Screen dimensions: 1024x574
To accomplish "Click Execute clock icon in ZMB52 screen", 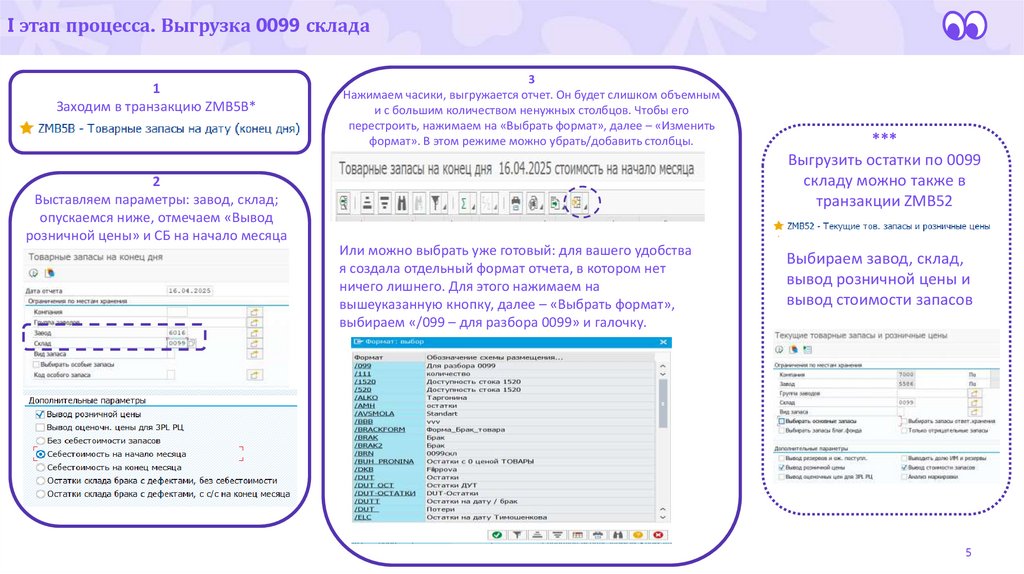I will tap(779, 349).
